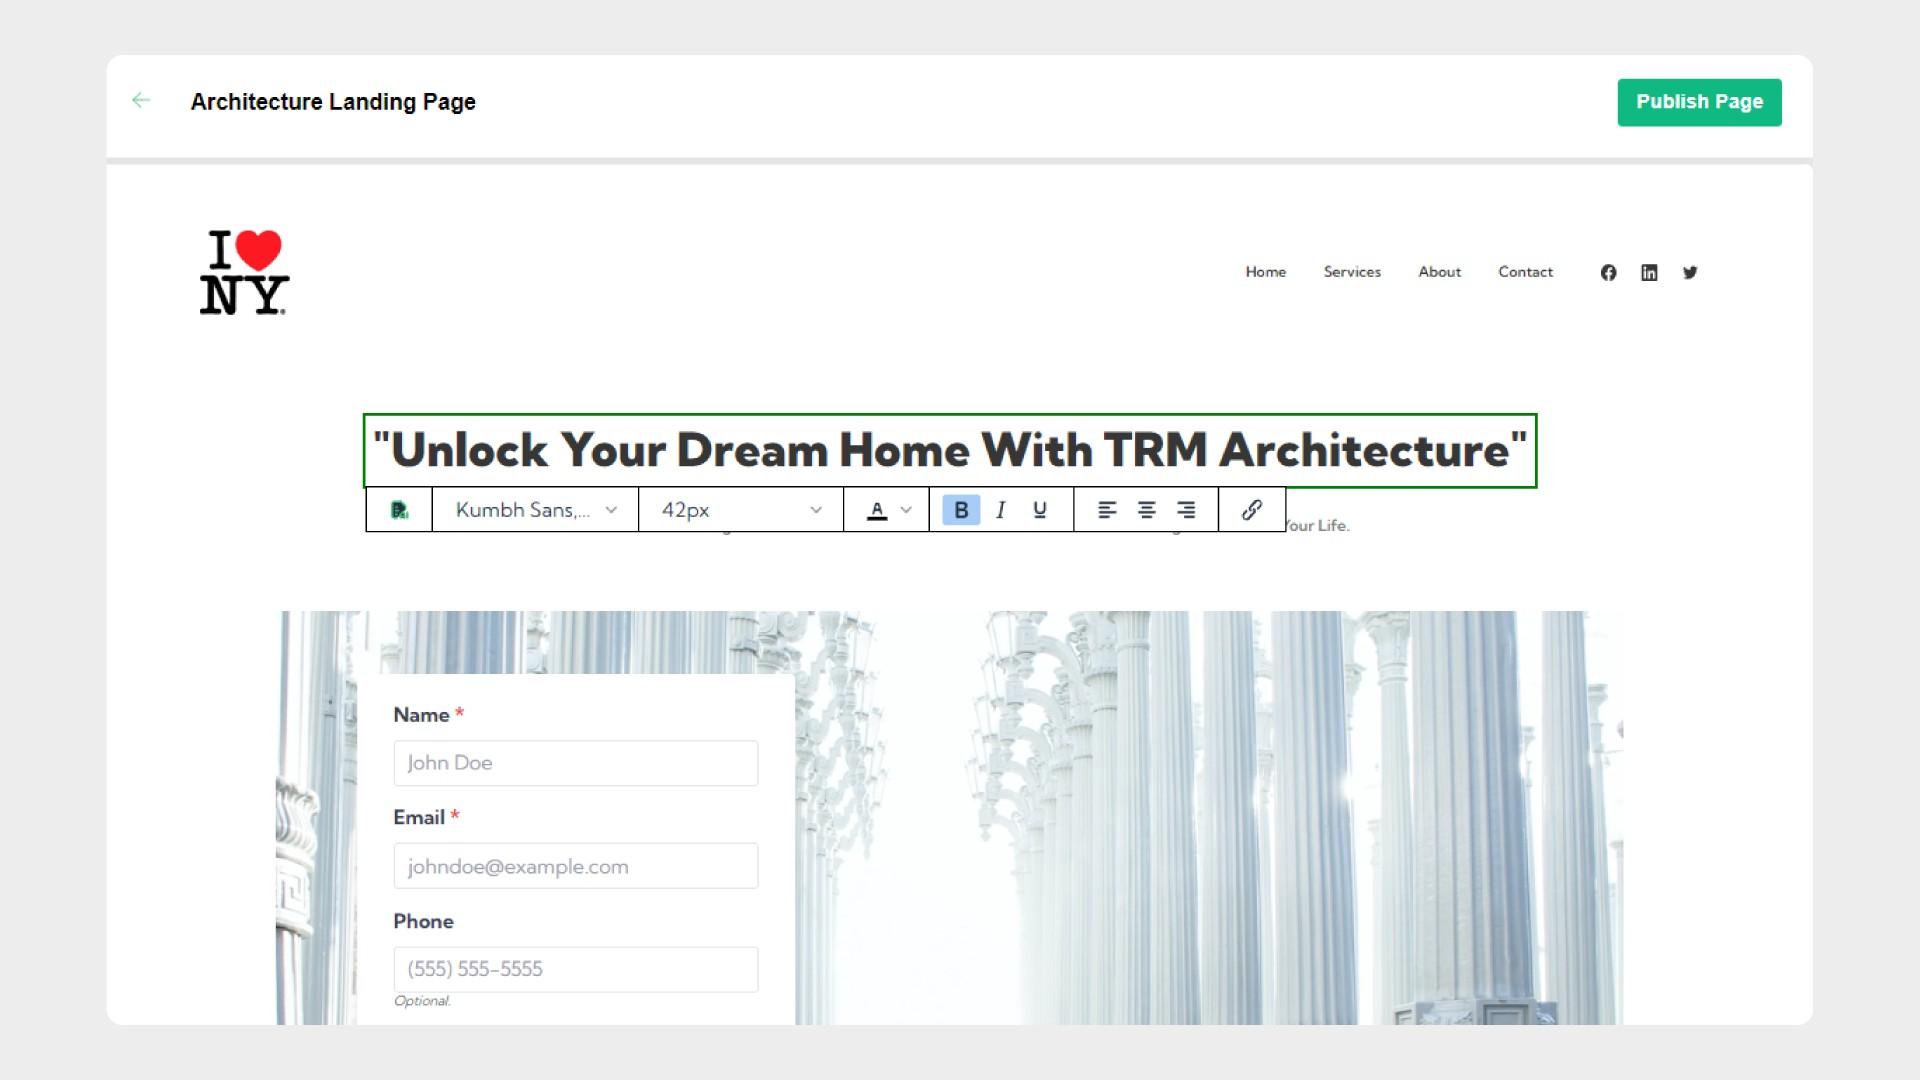The width and height of the screenshot is (1920, 1080).
Task: Click the Name input field
Action: coord(576,763)
